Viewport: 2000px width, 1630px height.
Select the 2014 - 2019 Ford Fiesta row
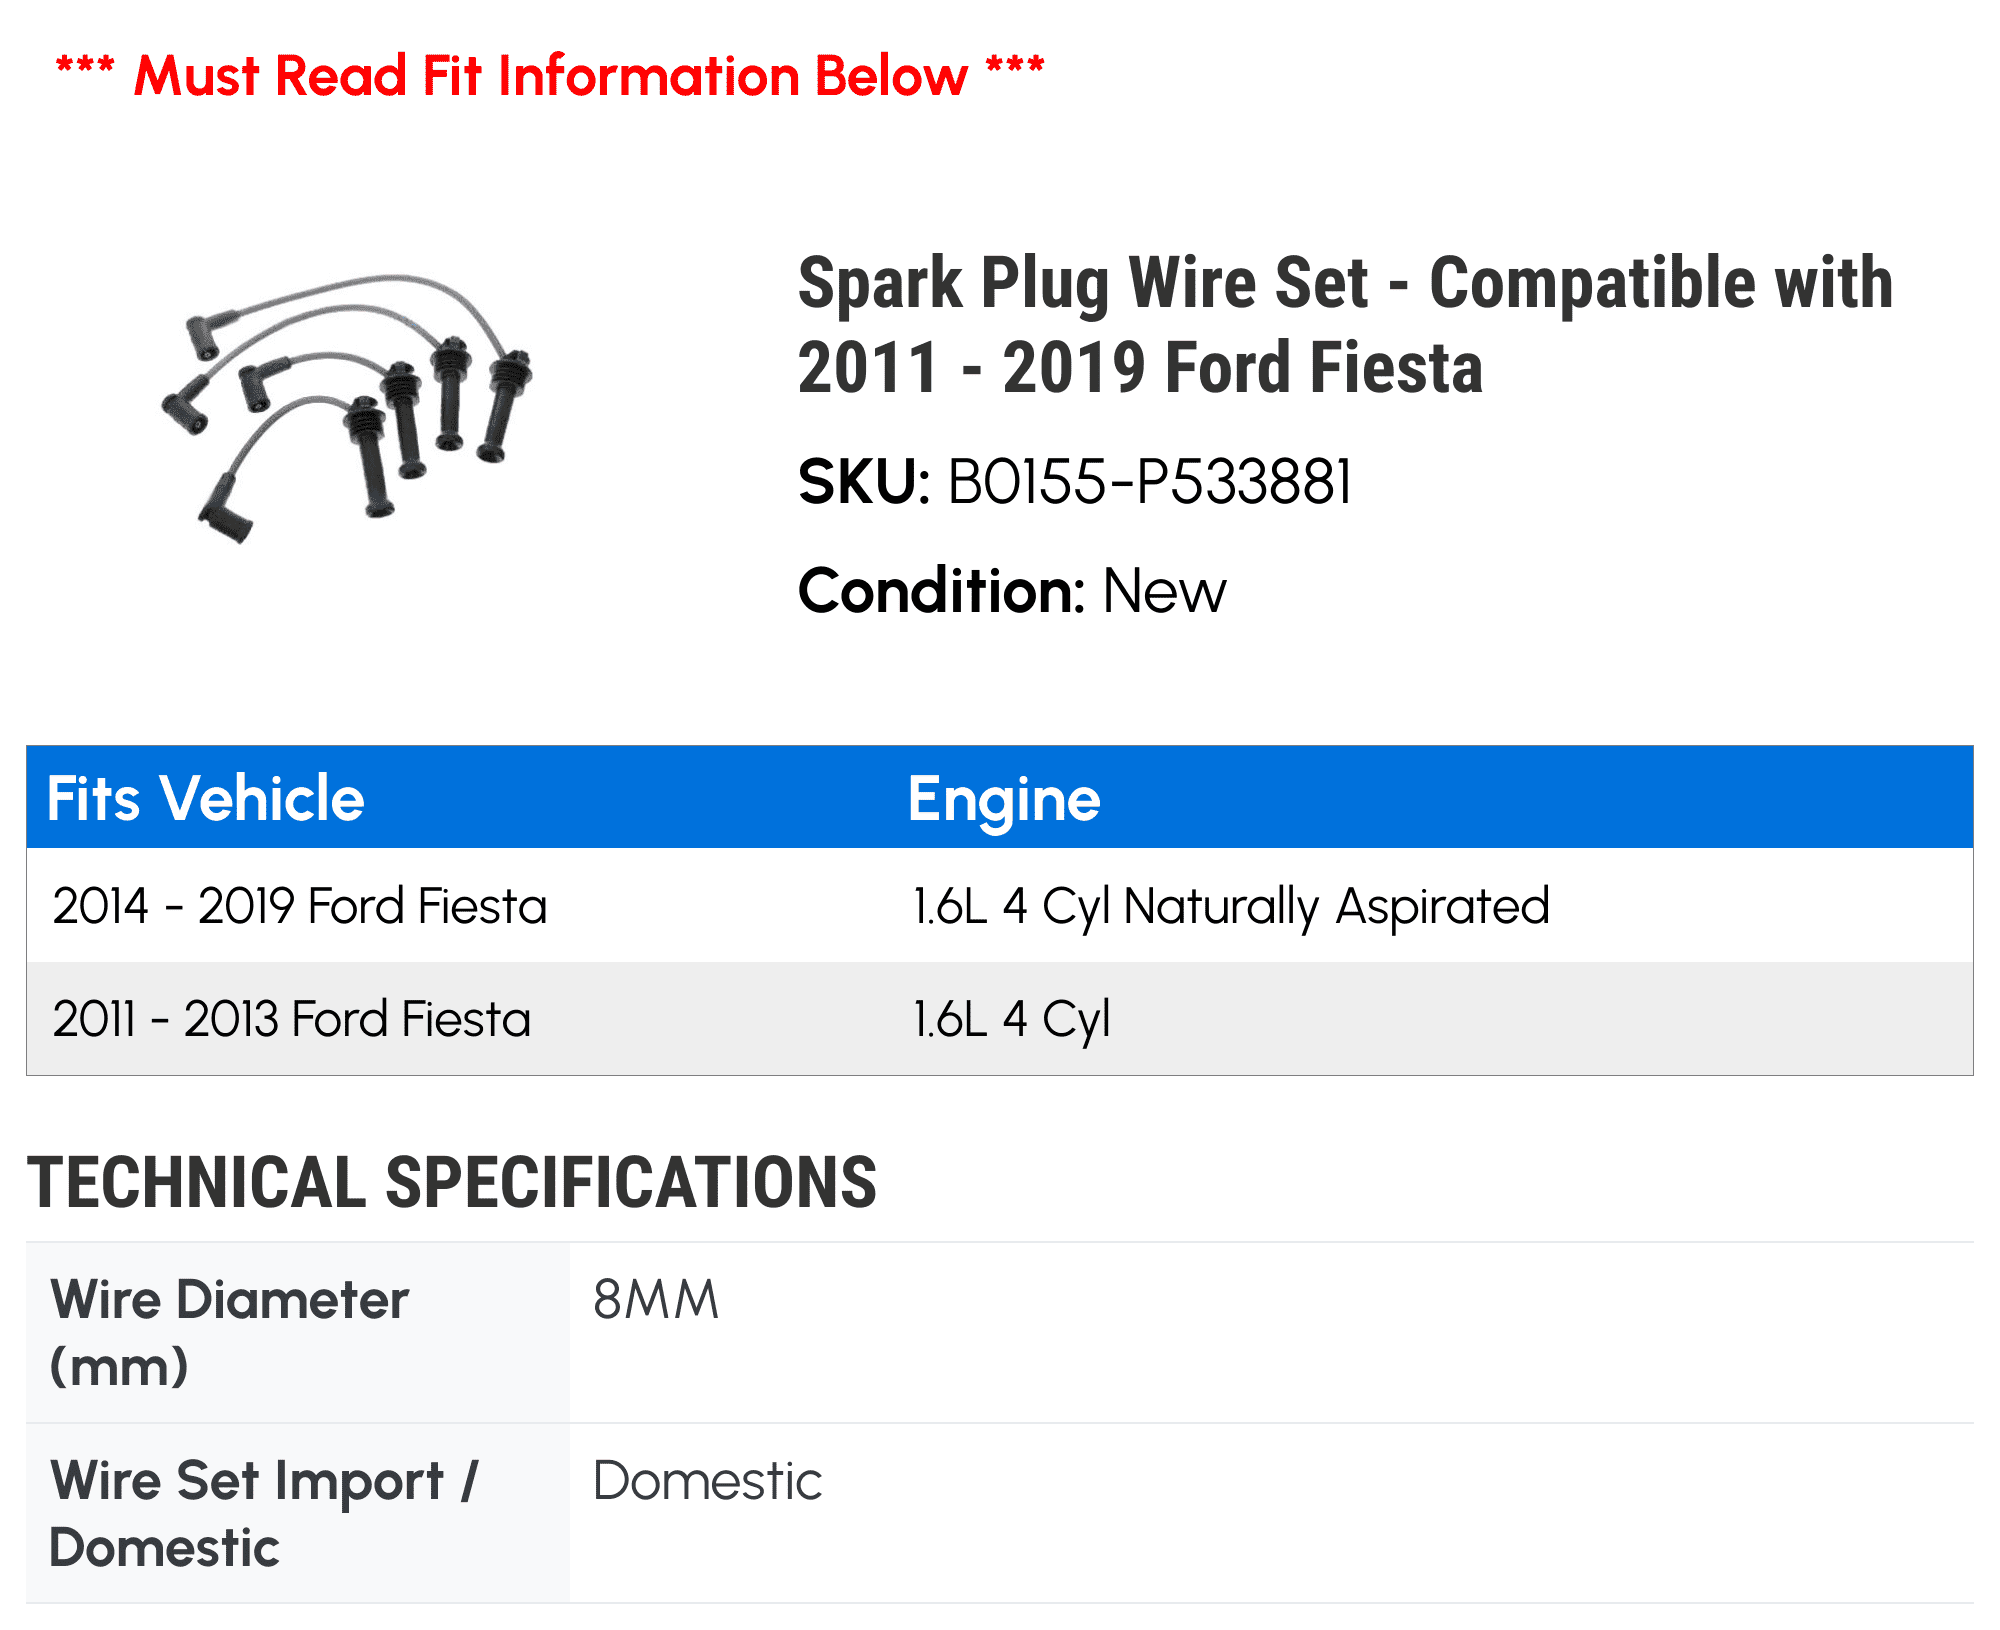tap(300, 906)
